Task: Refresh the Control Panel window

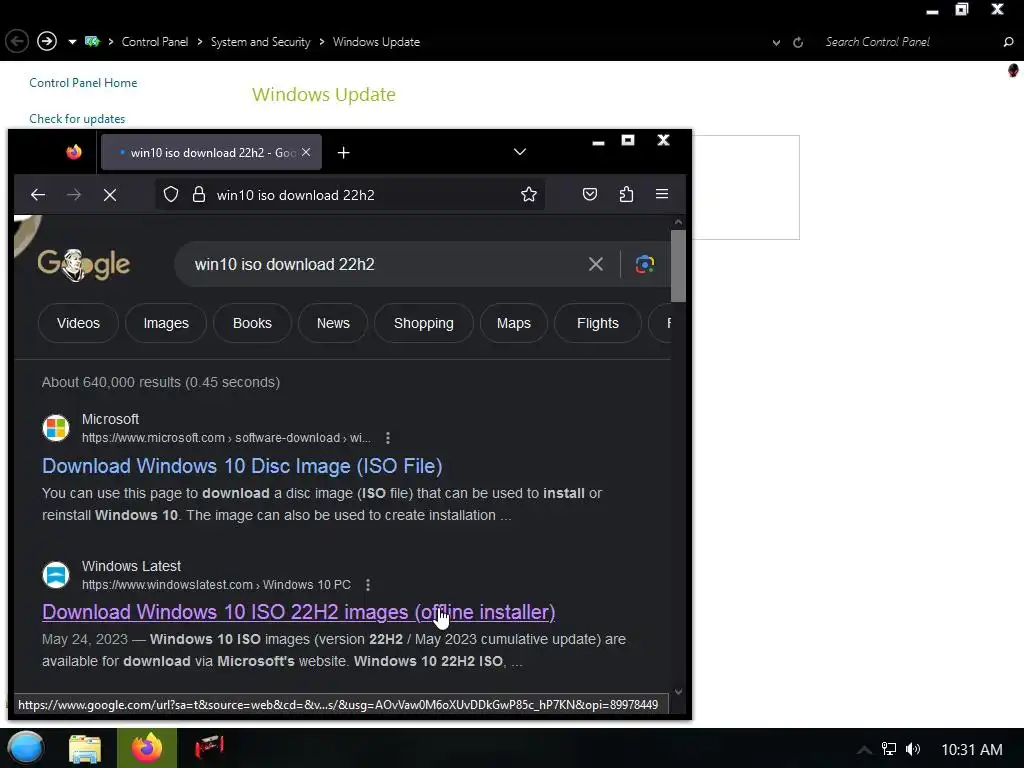Action: [x=798, y=42]
